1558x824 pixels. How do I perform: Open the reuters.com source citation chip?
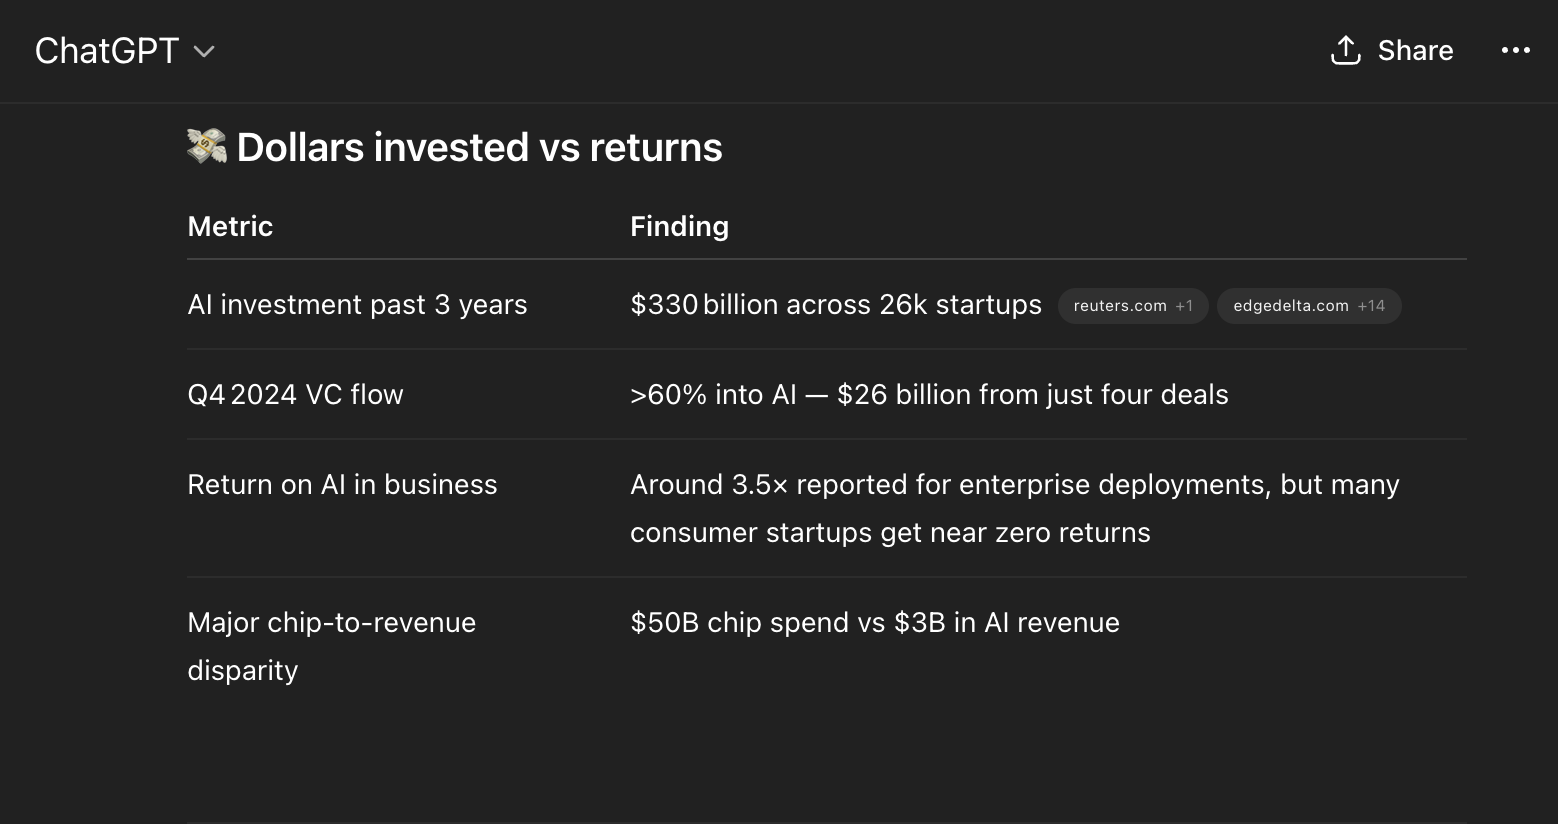(1133, 306)
